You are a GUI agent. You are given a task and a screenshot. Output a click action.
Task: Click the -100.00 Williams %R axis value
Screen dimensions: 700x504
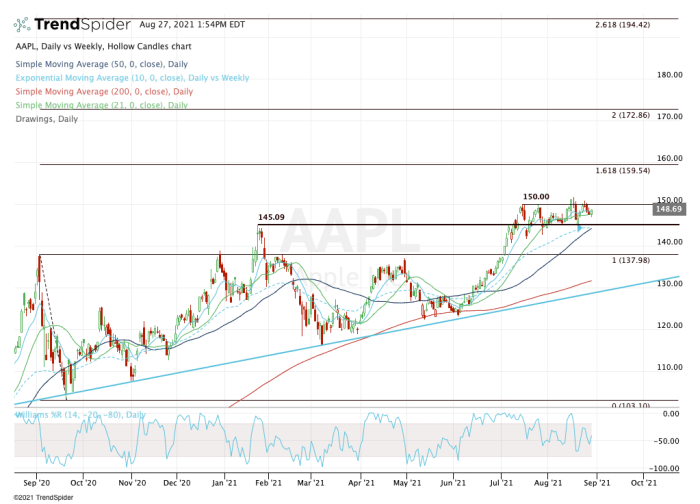pos(665,468)
